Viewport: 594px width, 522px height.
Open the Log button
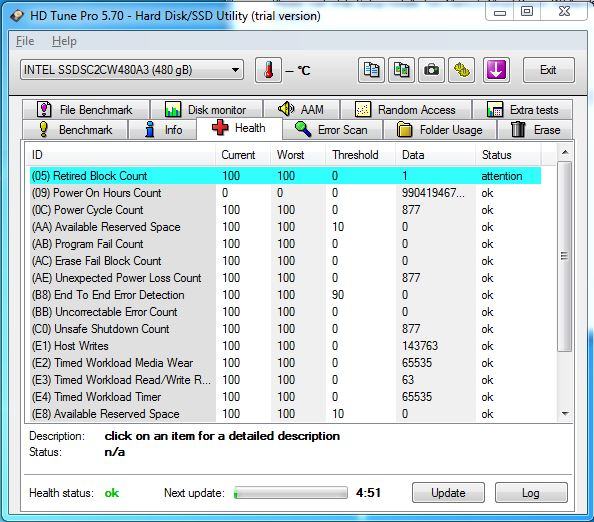(x=531, y=493)
